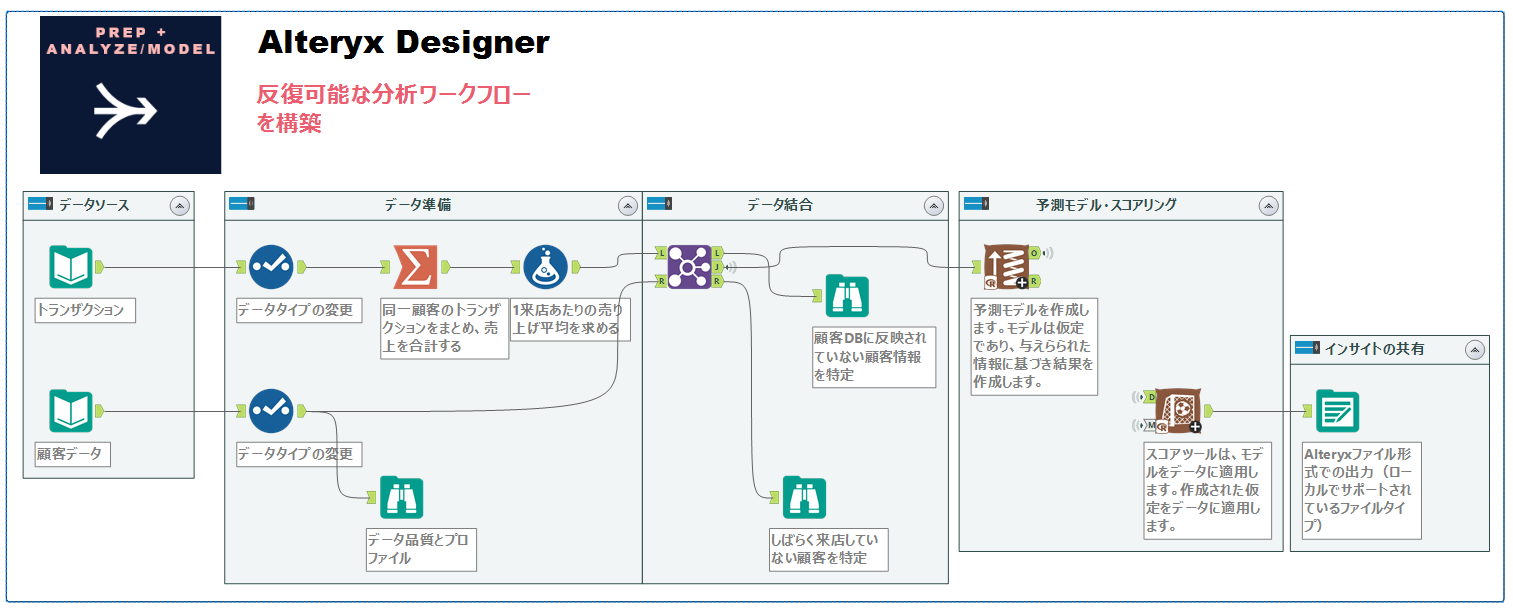
Task: Click the 1来店あたりの売り上げ平均を求める annotation
Action: coord(570,319)
